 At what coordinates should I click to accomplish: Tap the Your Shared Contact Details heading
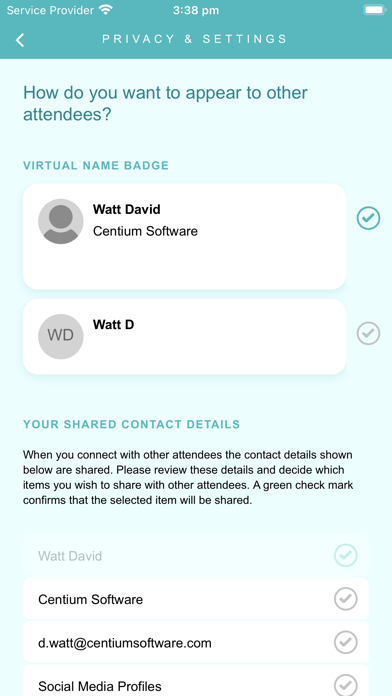click(131, 424)
